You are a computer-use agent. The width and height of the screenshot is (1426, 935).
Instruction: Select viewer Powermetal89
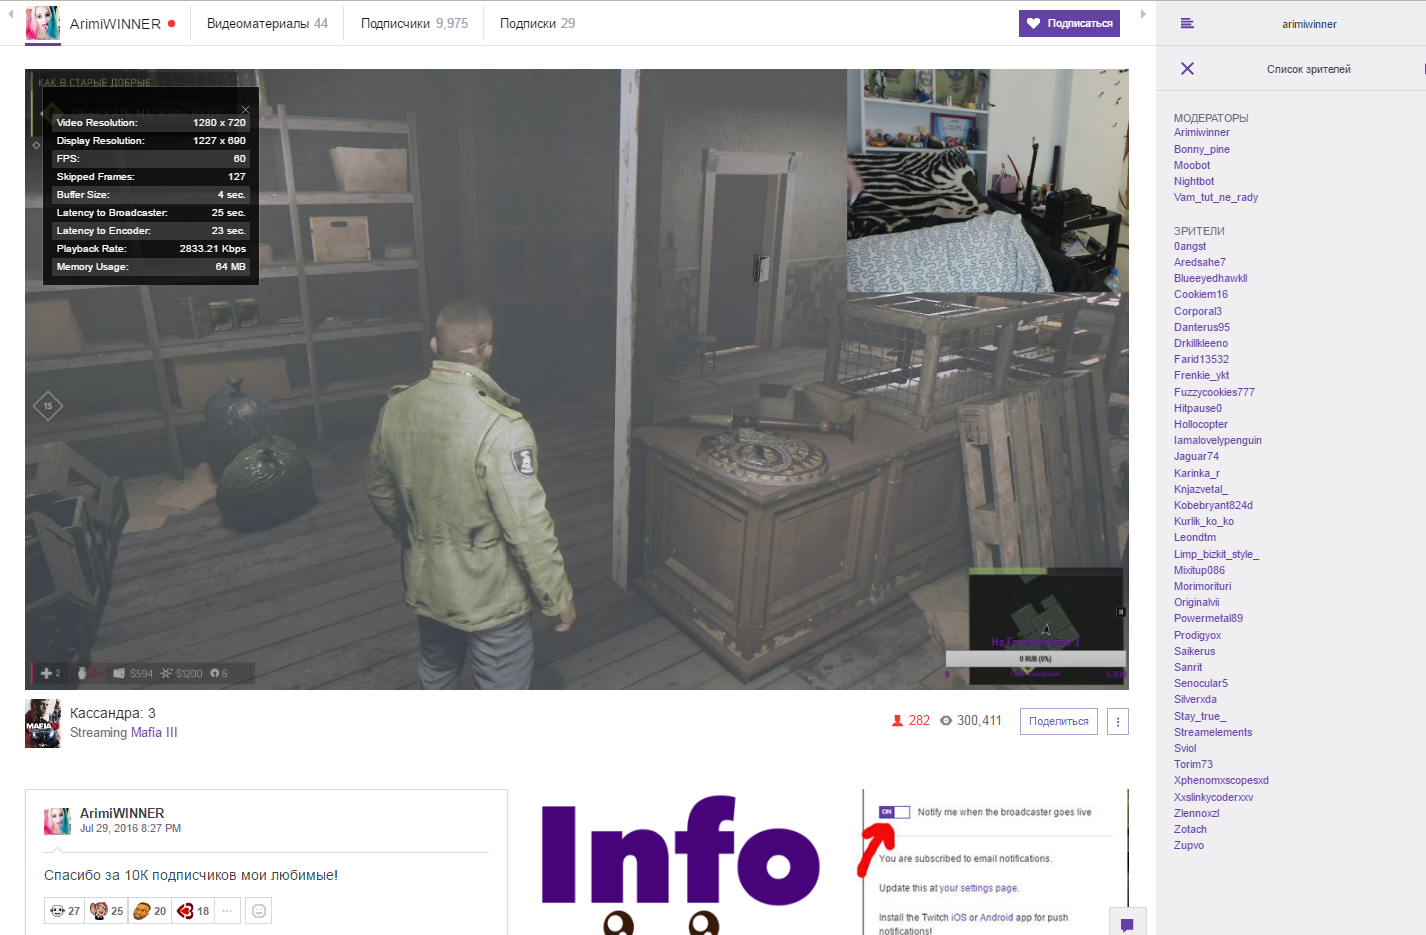click(x=1208, y=618)
